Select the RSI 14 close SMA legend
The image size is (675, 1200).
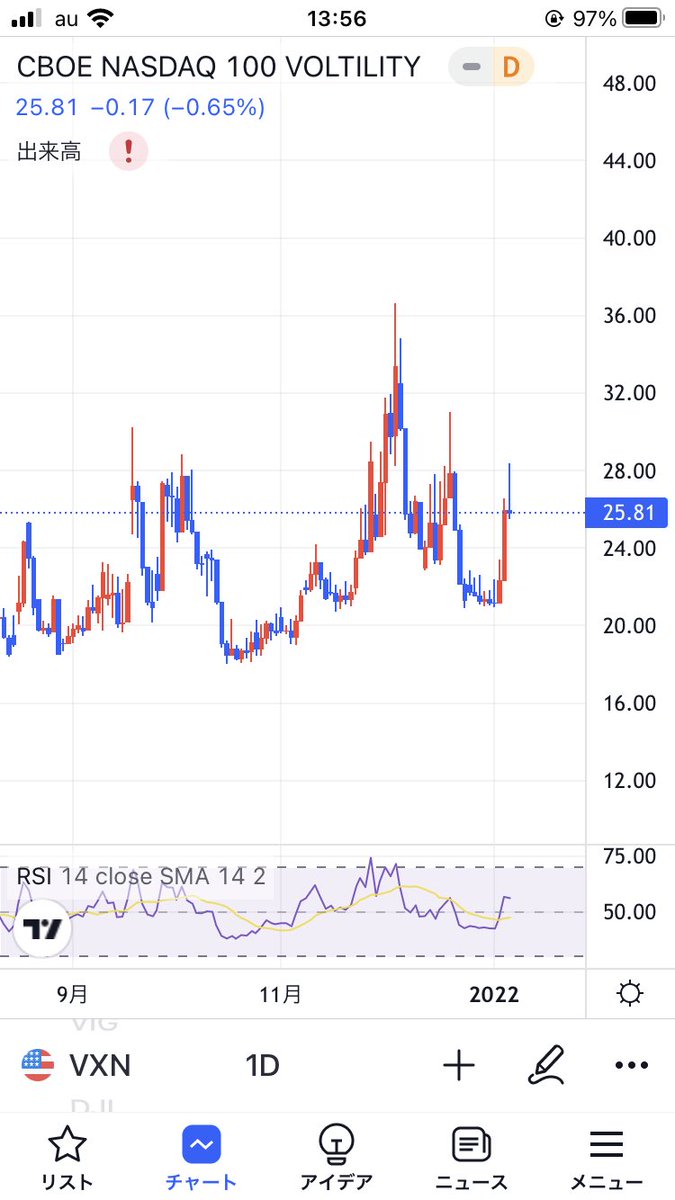(141, 877)
